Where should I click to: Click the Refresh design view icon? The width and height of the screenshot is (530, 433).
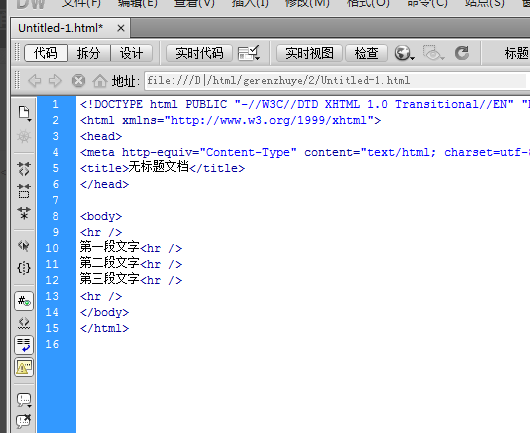click(462, 53)
